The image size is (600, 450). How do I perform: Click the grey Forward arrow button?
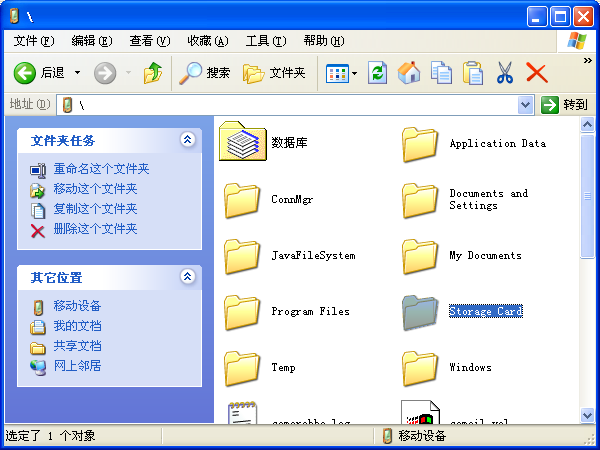pyautogui.click(x=105, y=73)
